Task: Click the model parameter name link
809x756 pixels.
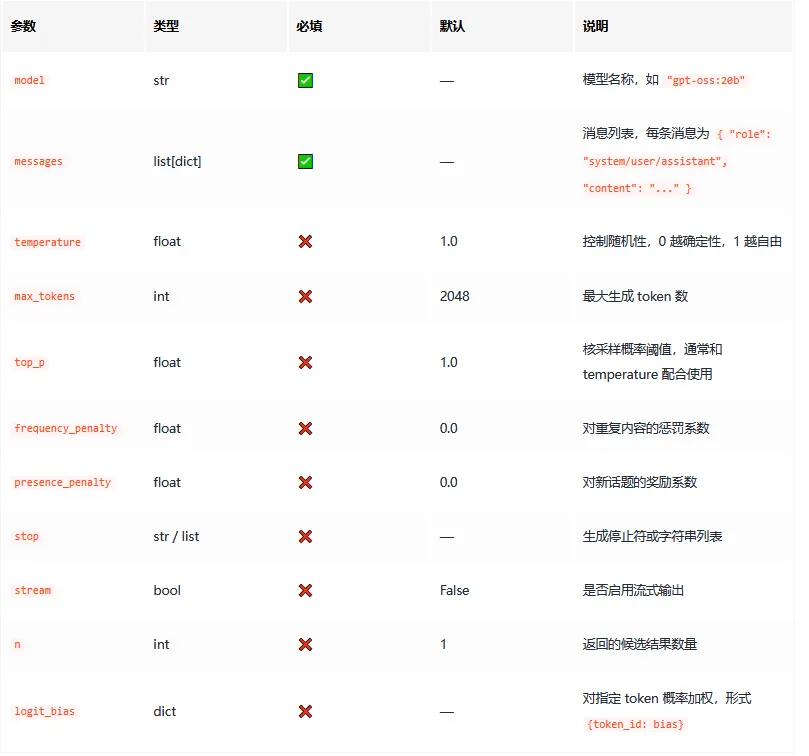Action: 28,80
